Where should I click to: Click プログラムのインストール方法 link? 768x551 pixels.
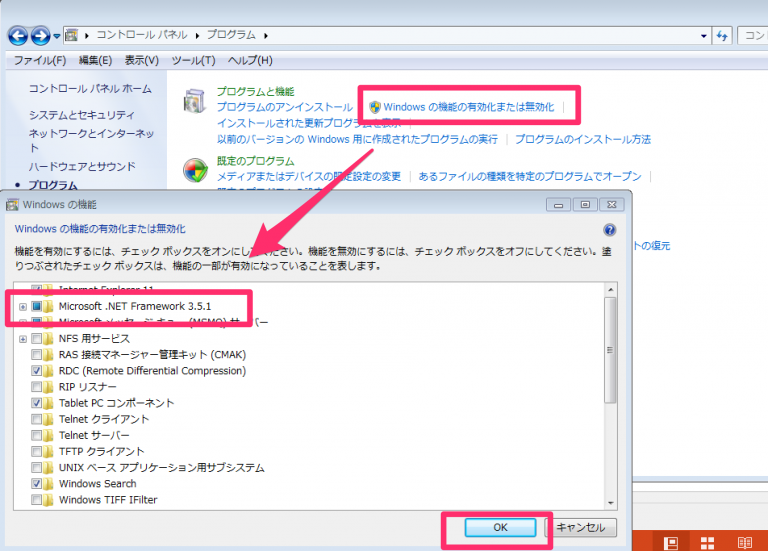(583, 139)
